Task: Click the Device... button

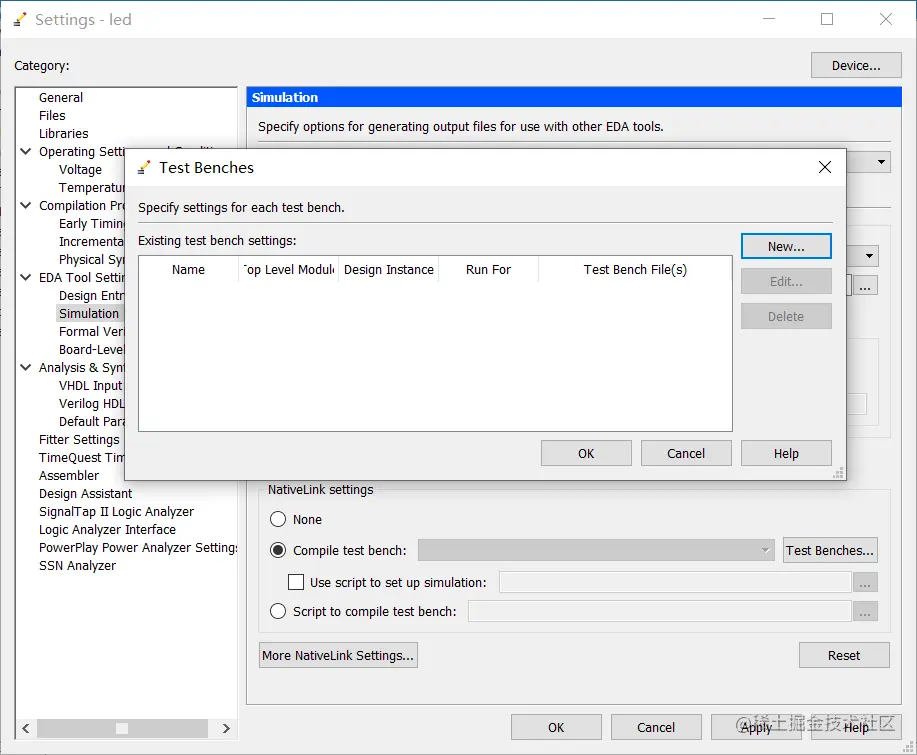Action: (856, 65)
